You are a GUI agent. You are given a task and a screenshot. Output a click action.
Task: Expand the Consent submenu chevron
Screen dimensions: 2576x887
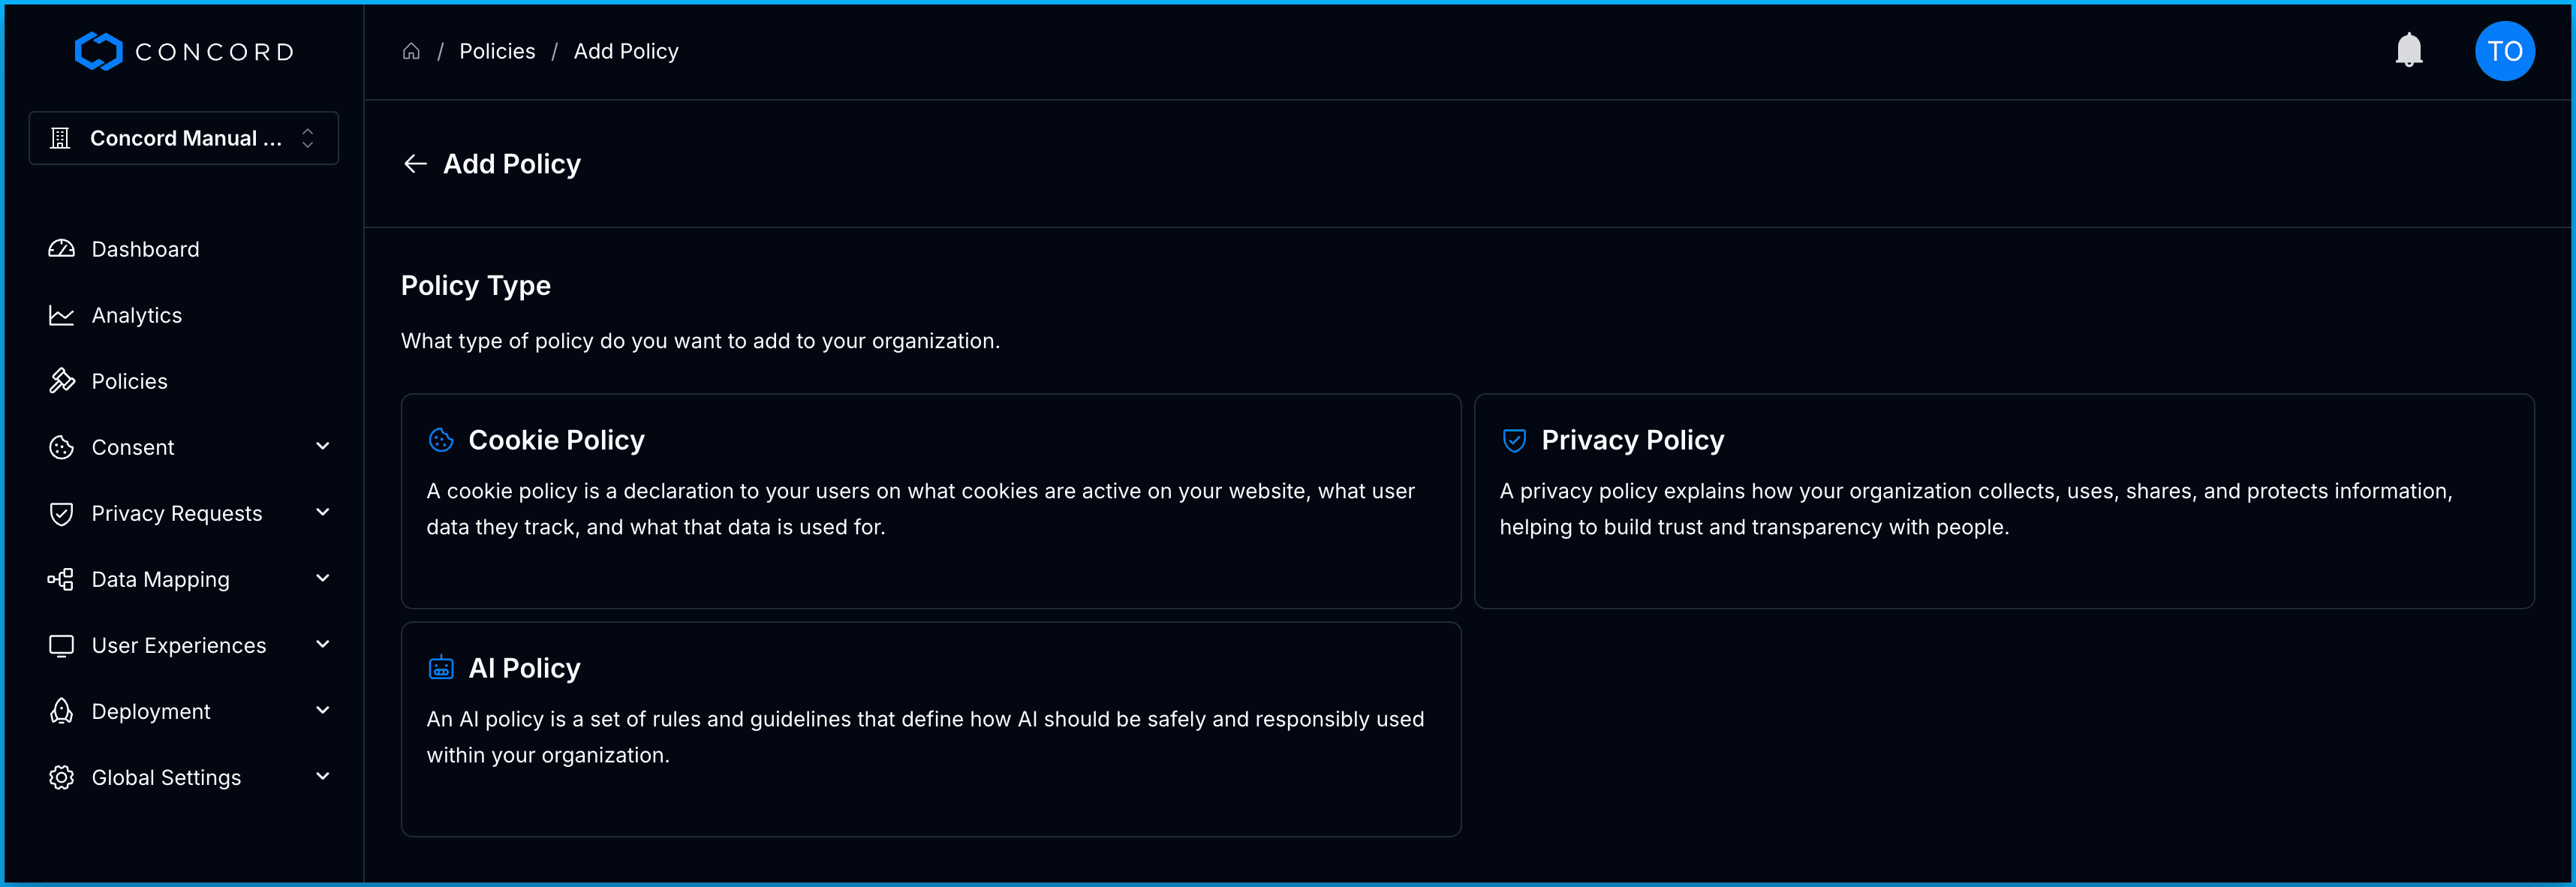tap(322, 446)
